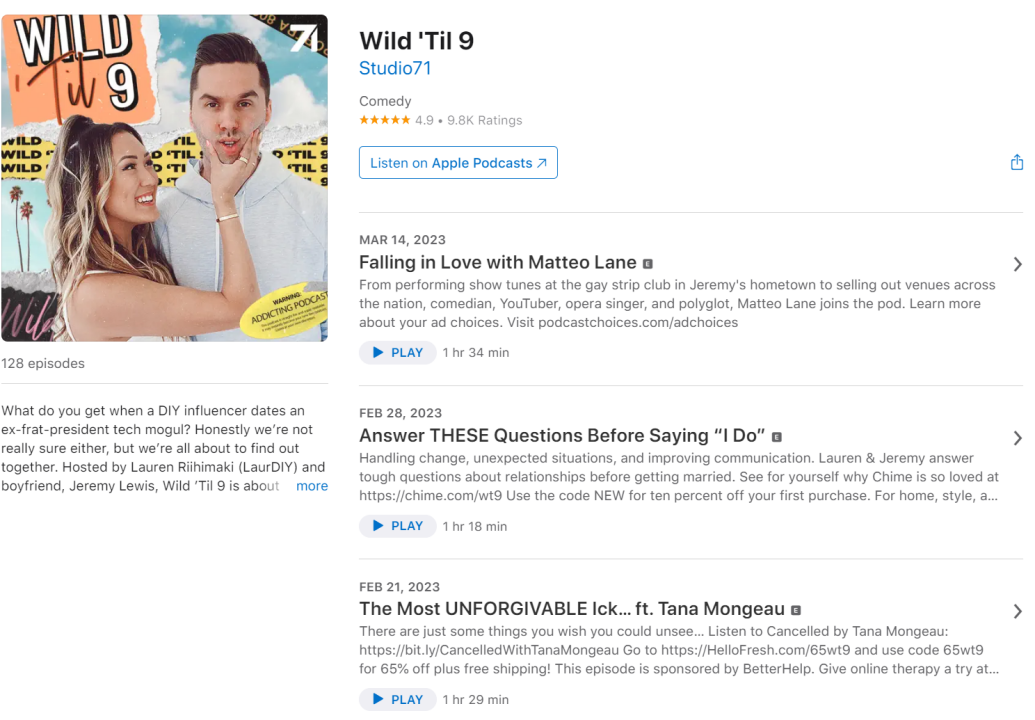Open the Falling in Love with Matteo Lane title
1035x720 pixels.
point(498,263)
